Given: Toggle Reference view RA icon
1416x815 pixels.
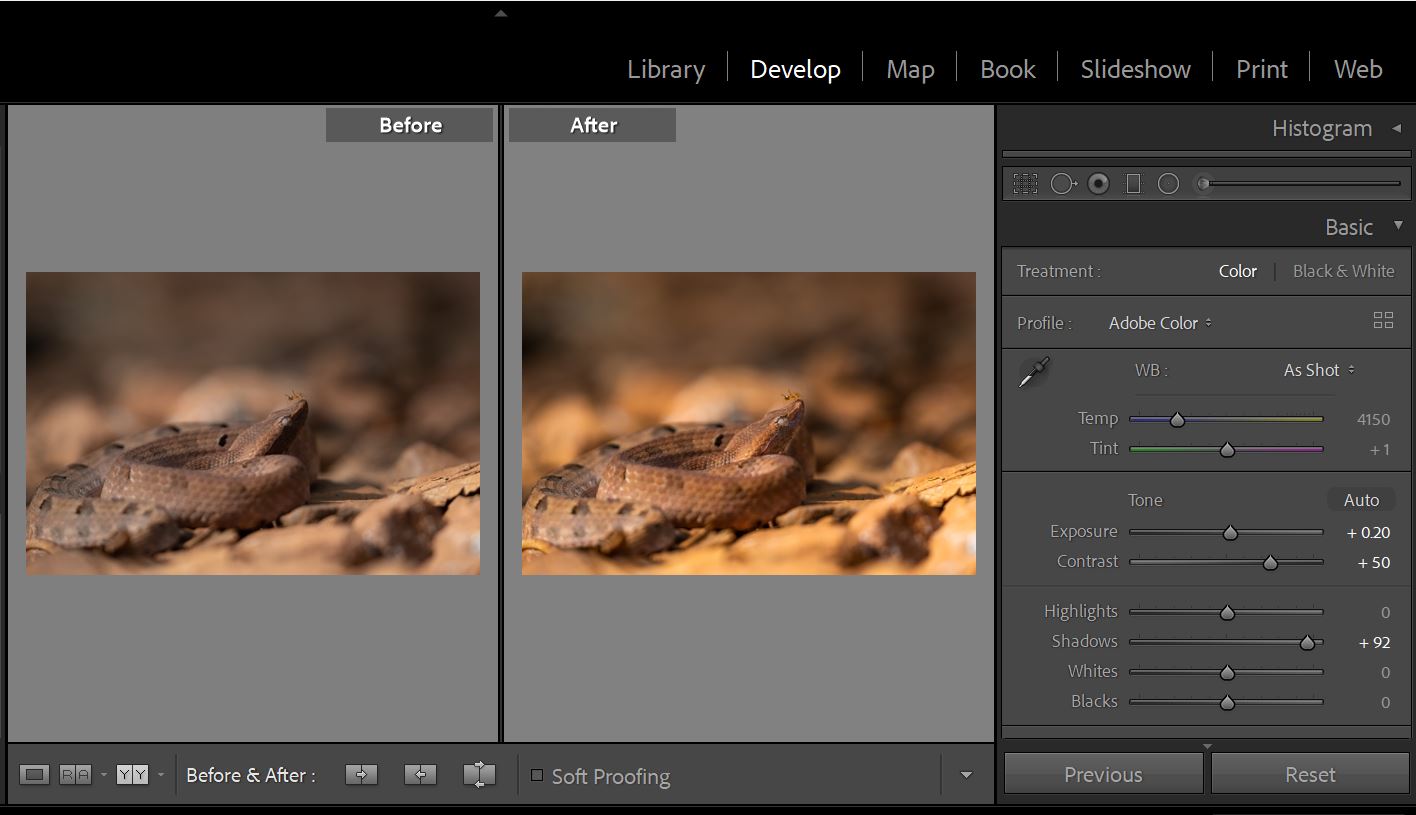Looking at the screenshot, I should coord(75,775).
